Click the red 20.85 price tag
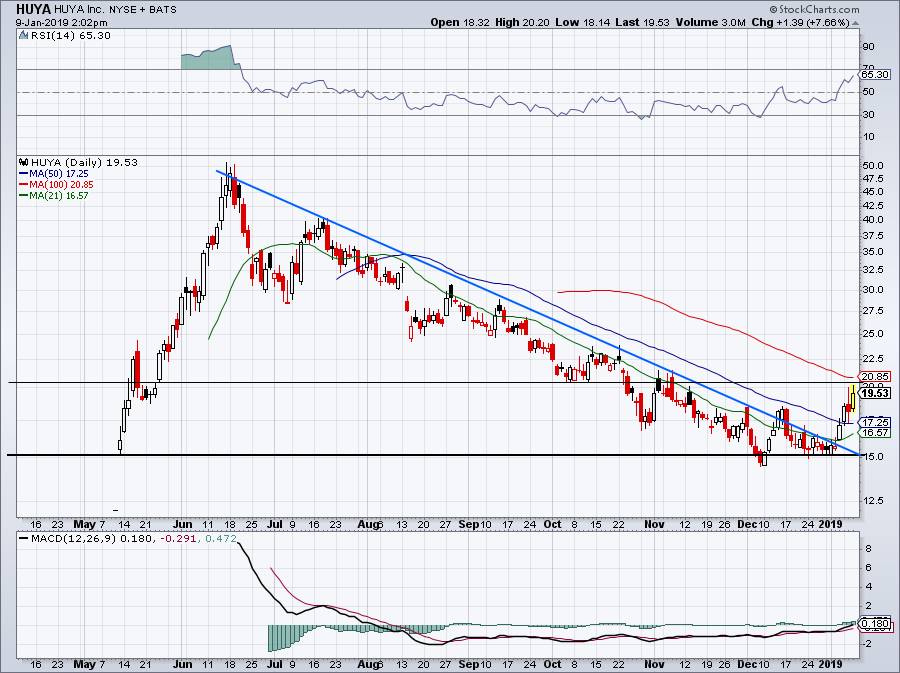The image size is (900, 673). point(874,377)
